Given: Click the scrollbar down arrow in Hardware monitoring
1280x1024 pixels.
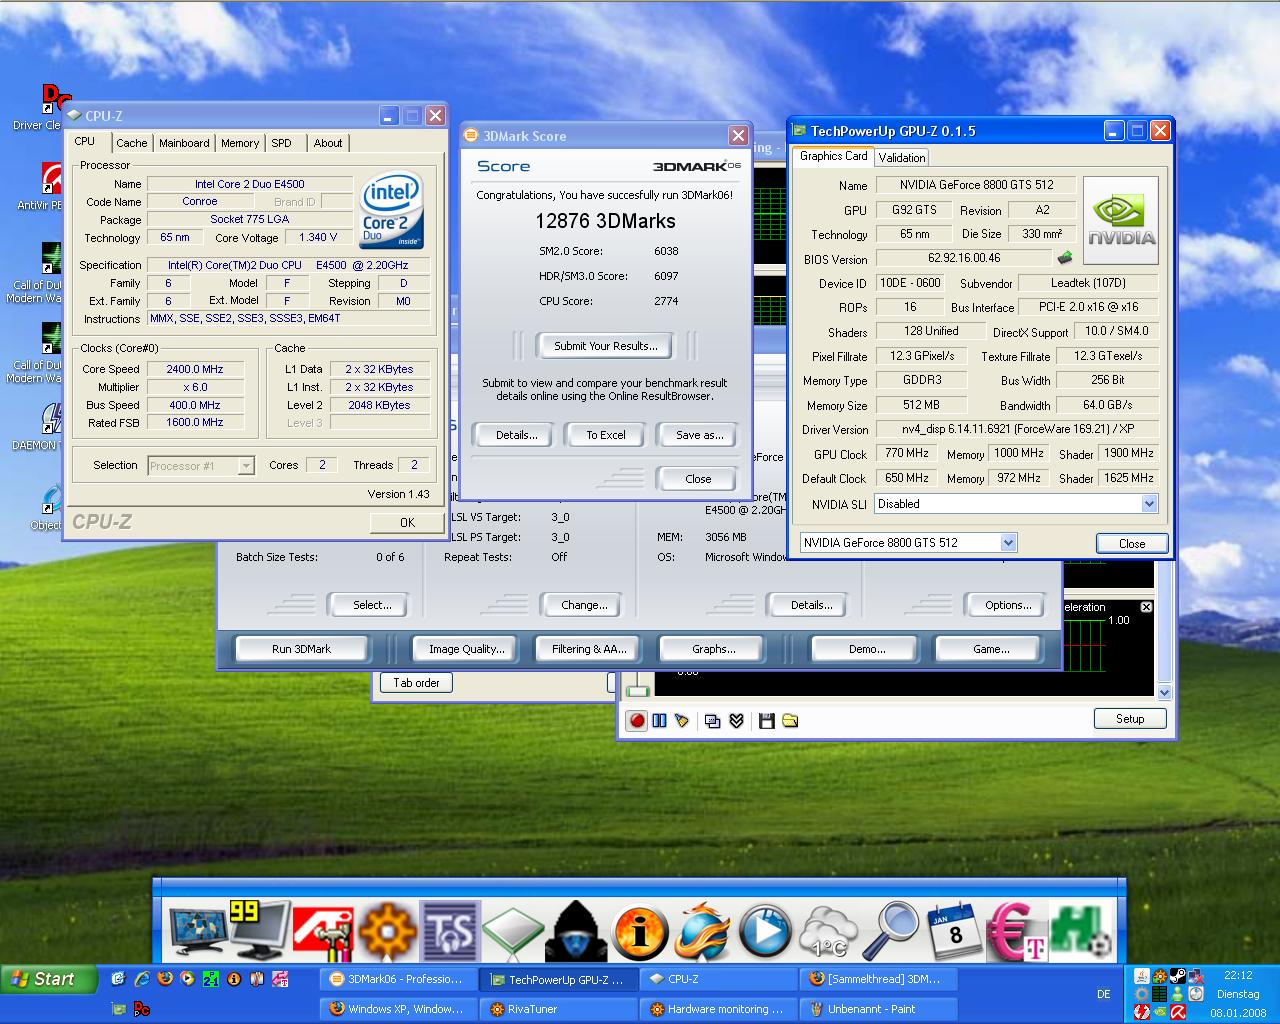Looking at the screenshot, I should 1164,692.
